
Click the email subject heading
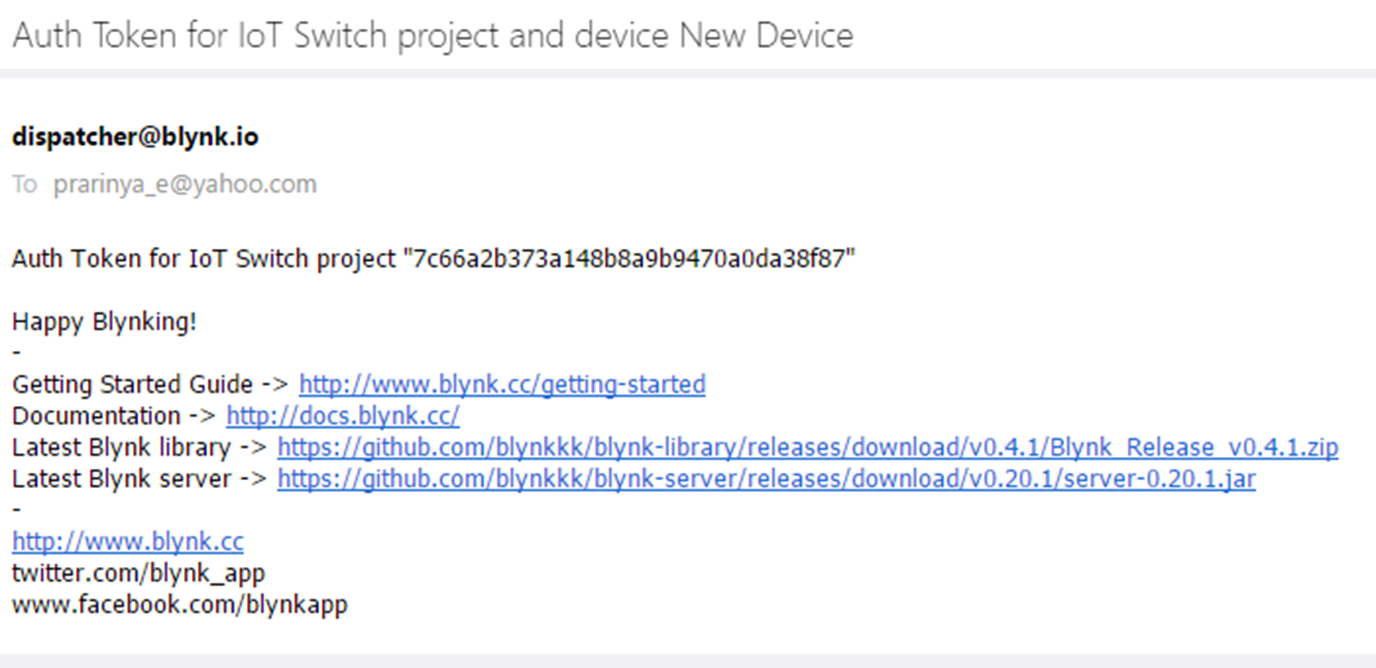tap(432, 36)
